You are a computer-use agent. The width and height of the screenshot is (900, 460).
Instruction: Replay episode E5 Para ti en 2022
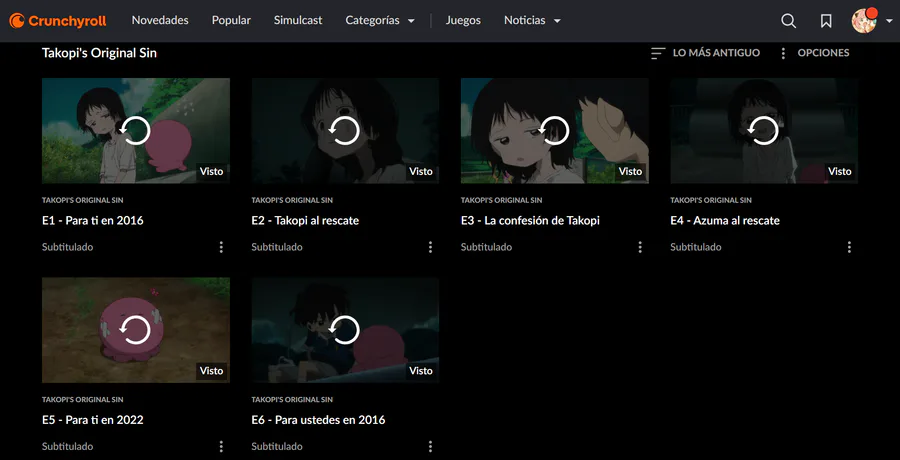(x=135, y=330)
